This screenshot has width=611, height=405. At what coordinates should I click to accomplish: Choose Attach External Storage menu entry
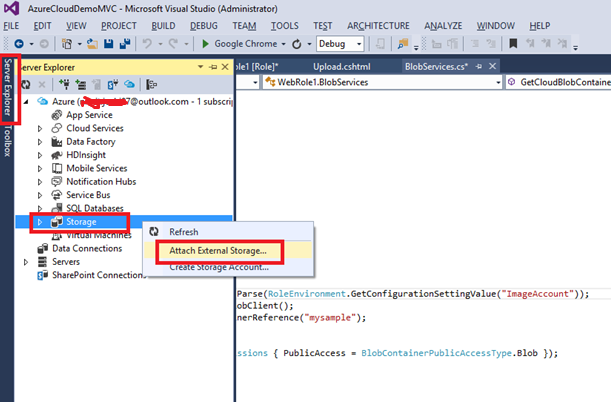(x=228, y=251)
